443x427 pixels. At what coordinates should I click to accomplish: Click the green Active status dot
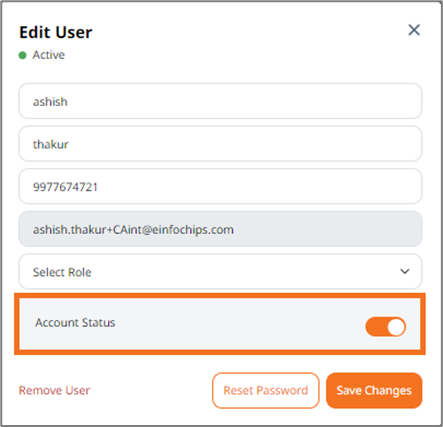[22, 55]
